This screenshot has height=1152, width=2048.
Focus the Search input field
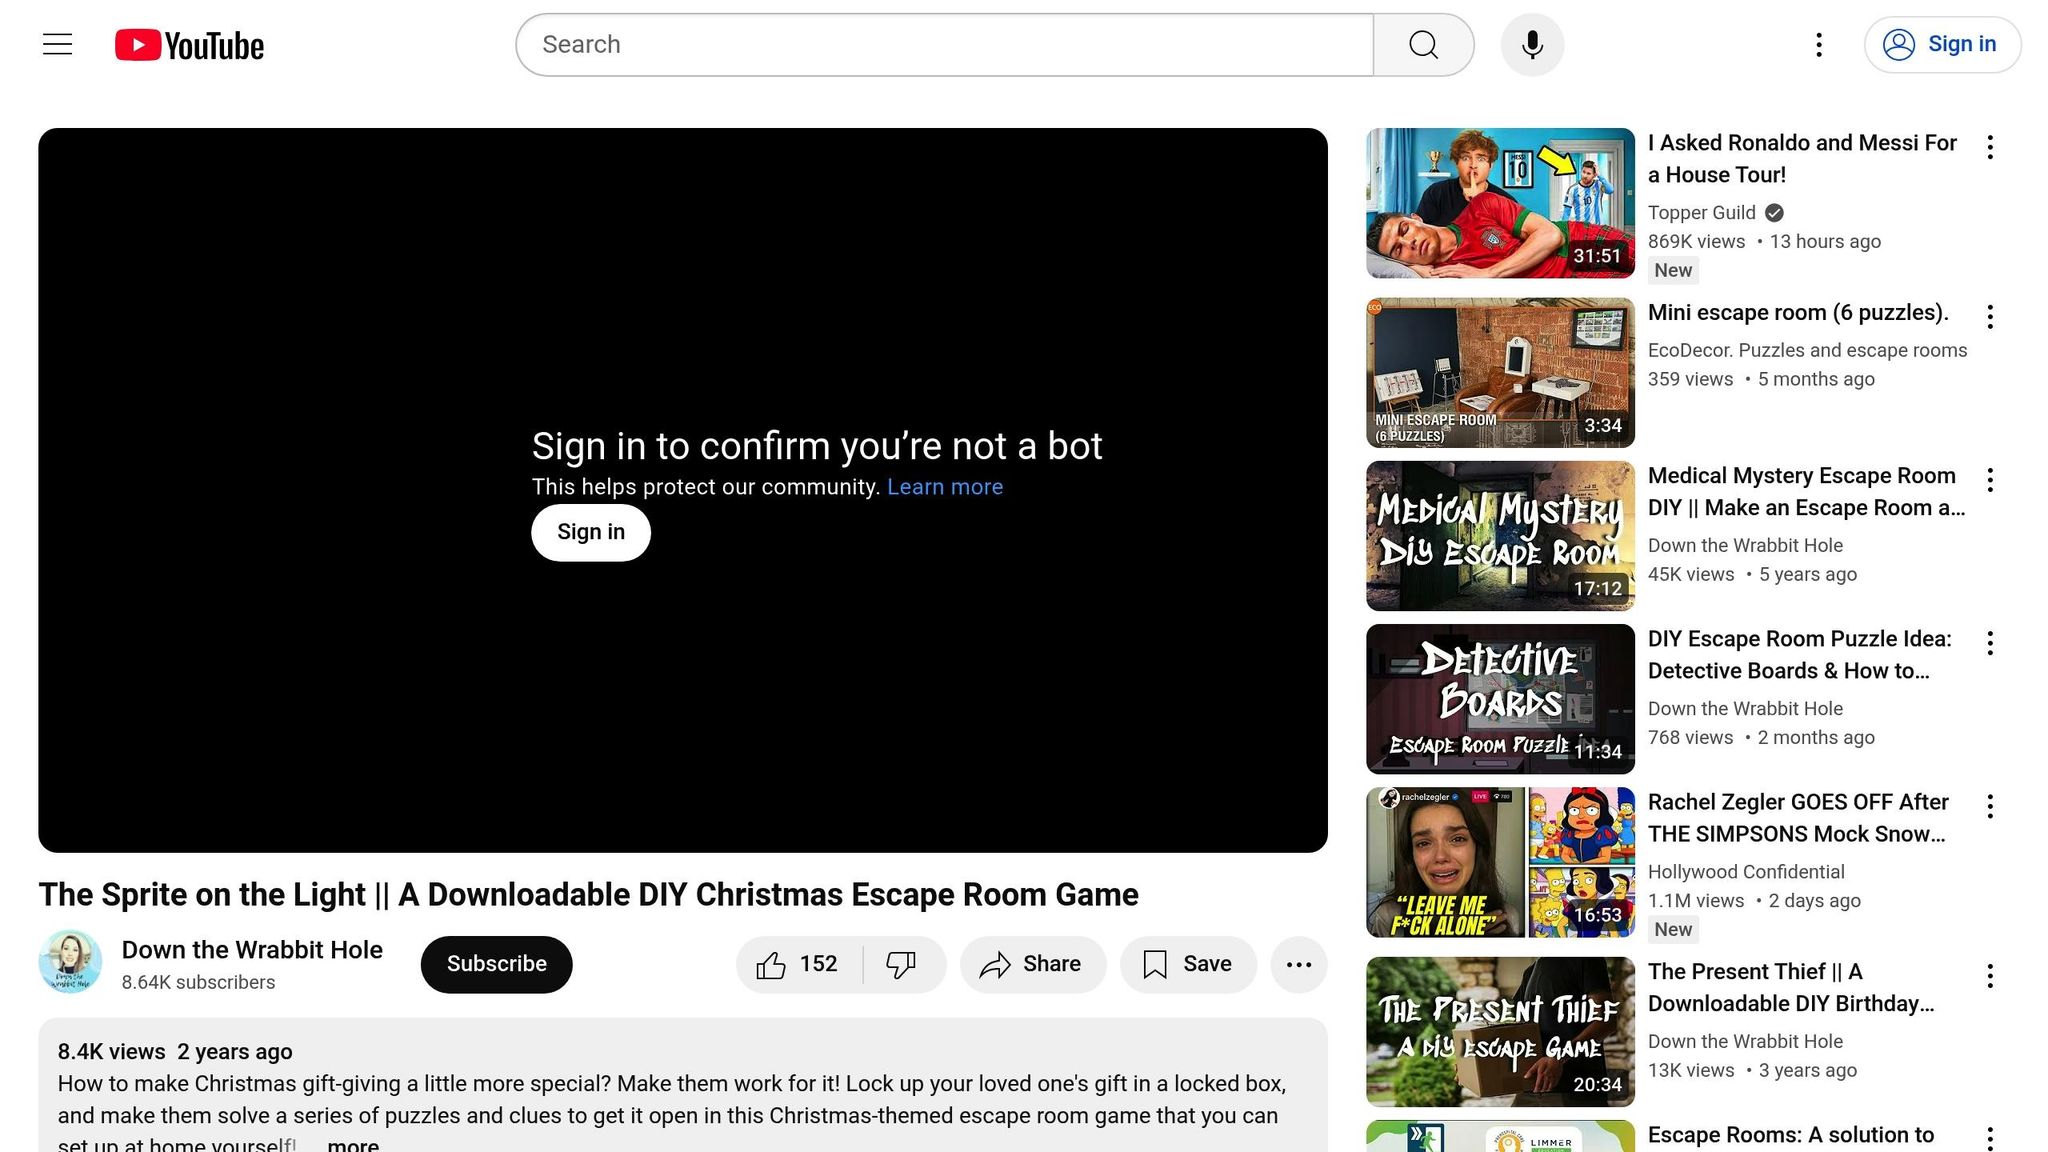pyautogui.click(x=943, y=45)
